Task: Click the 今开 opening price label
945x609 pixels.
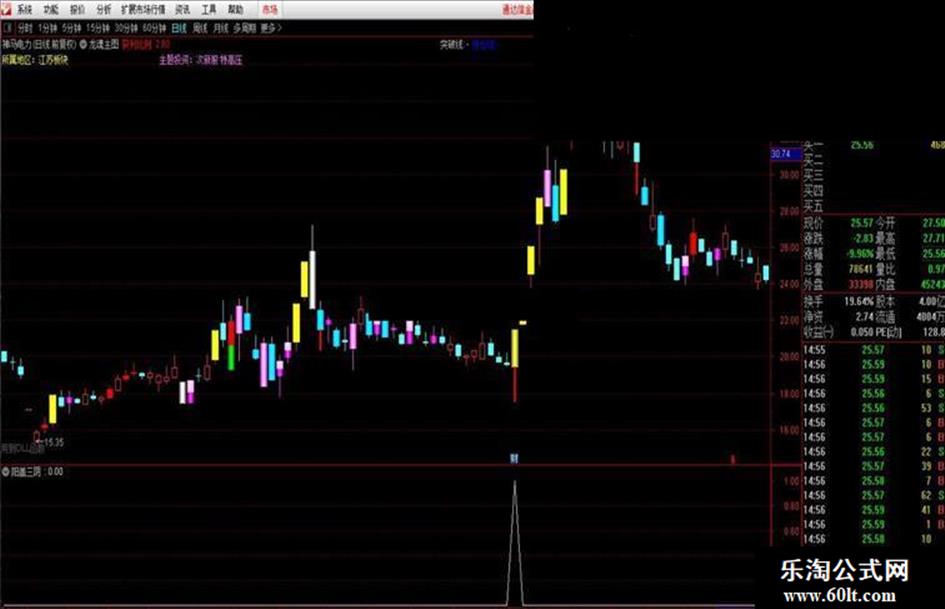Action: [x=886, y=223]
